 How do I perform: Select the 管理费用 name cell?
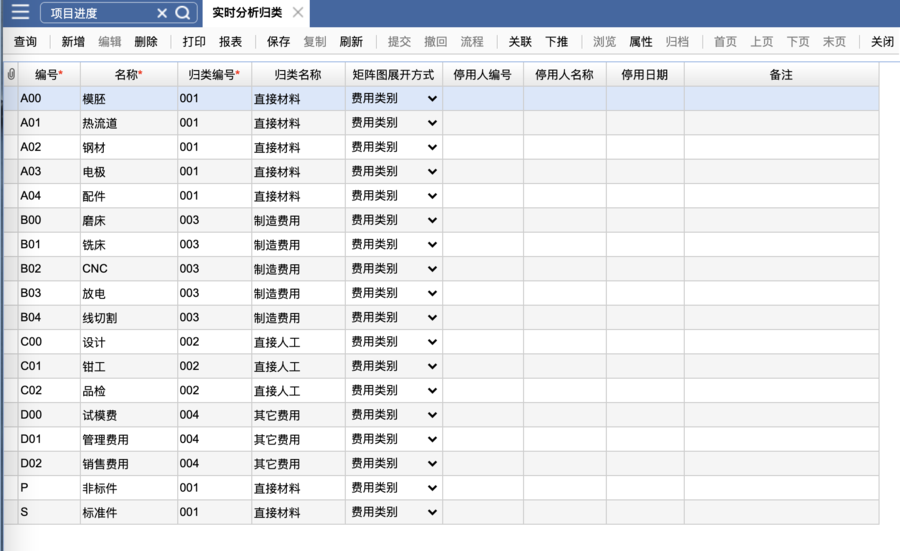click(129, 439)
